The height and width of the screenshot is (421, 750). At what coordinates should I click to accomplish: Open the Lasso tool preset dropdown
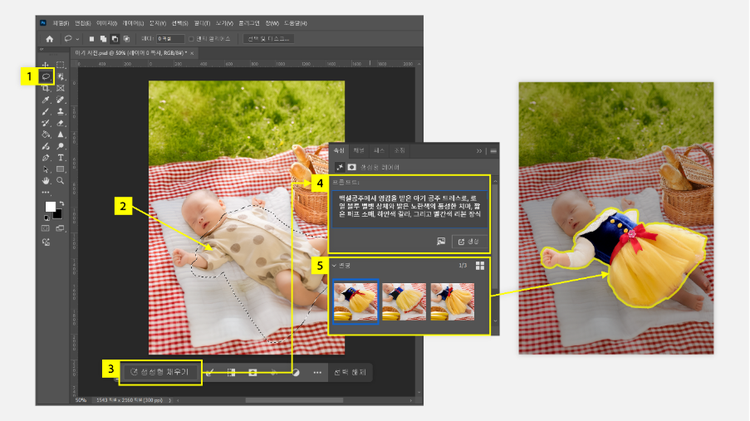pos(77,39)
